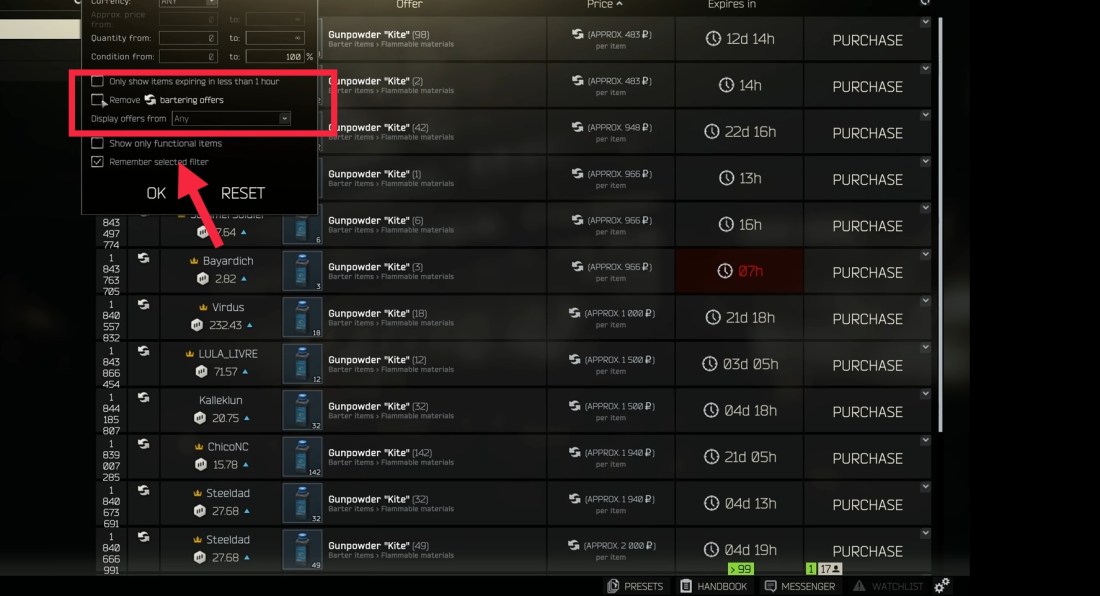Screen dimensions: 1100x596
Task: Expand the arrow on the 12d 14h offer row
Action: coord(925,22)
